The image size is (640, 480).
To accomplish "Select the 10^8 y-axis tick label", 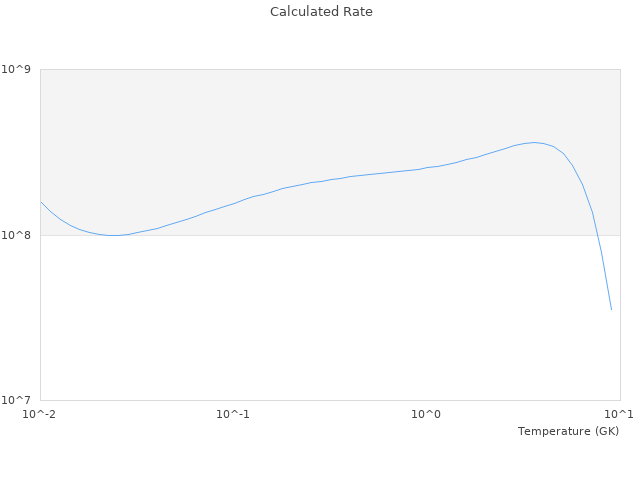I will click(x=19, y=235).
